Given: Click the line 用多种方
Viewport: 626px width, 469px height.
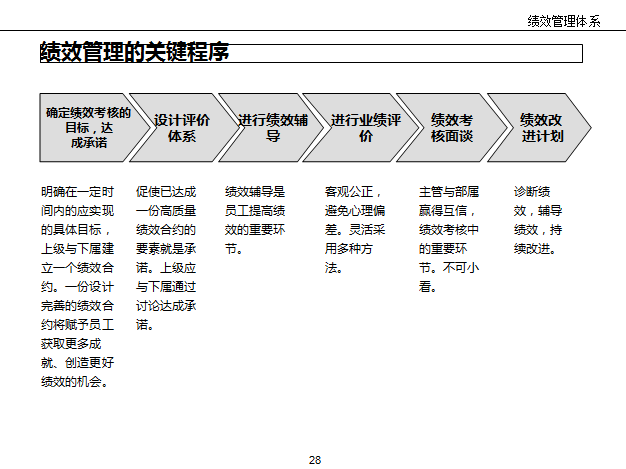Looking at the screenshot, I should 349,249.
